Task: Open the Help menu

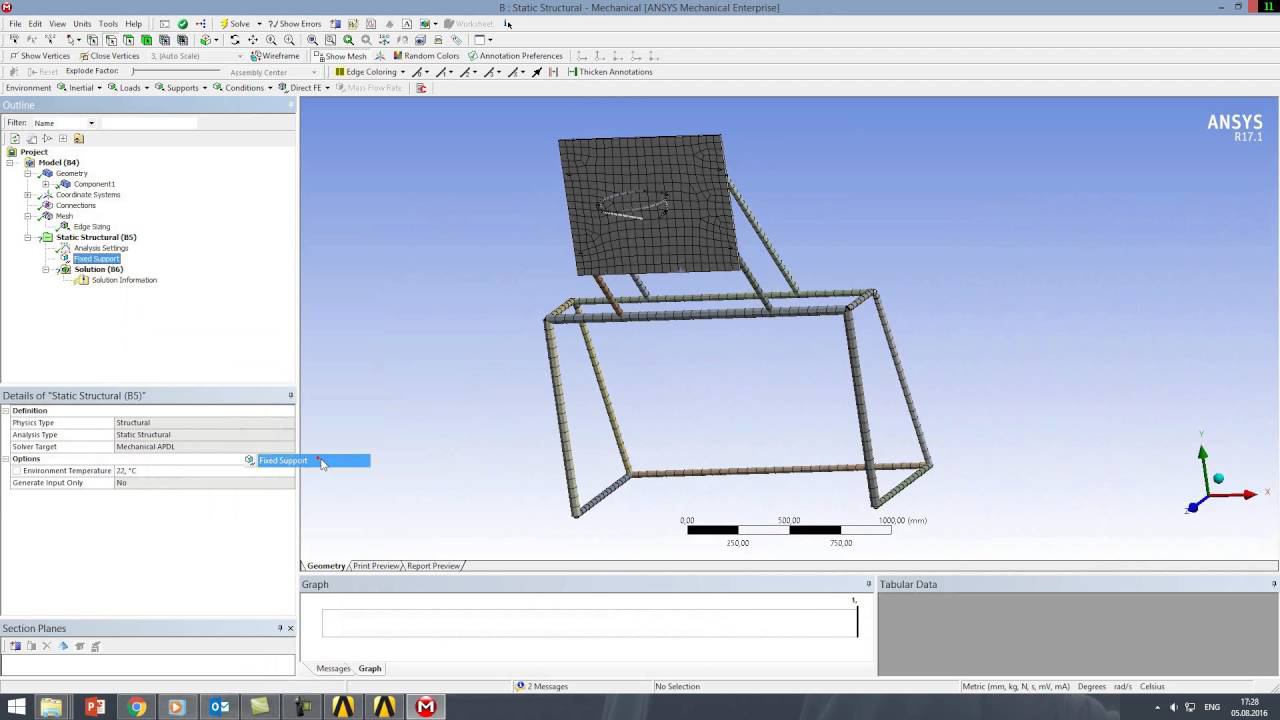Action: click(x=133, y=24)
